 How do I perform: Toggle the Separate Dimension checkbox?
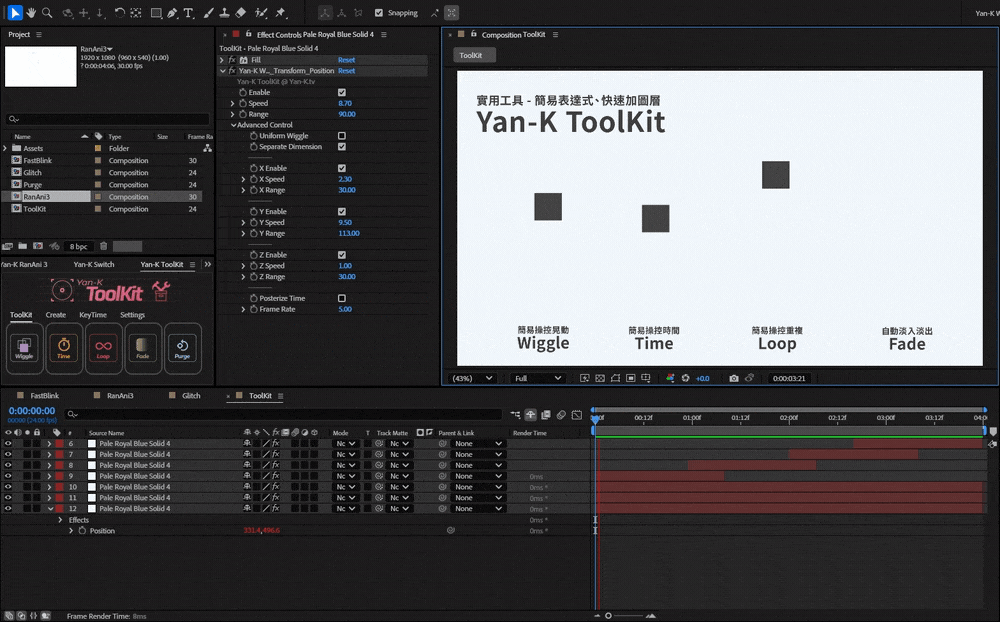342,147
